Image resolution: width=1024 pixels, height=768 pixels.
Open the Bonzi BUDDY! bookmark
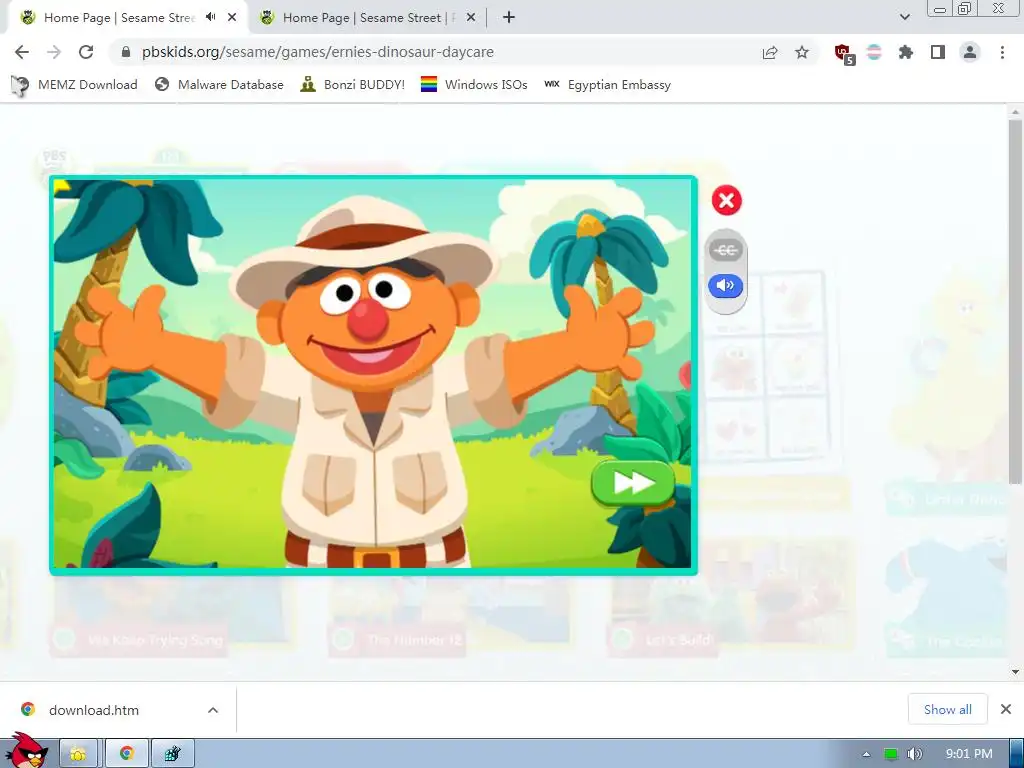[x=353, y=85]
